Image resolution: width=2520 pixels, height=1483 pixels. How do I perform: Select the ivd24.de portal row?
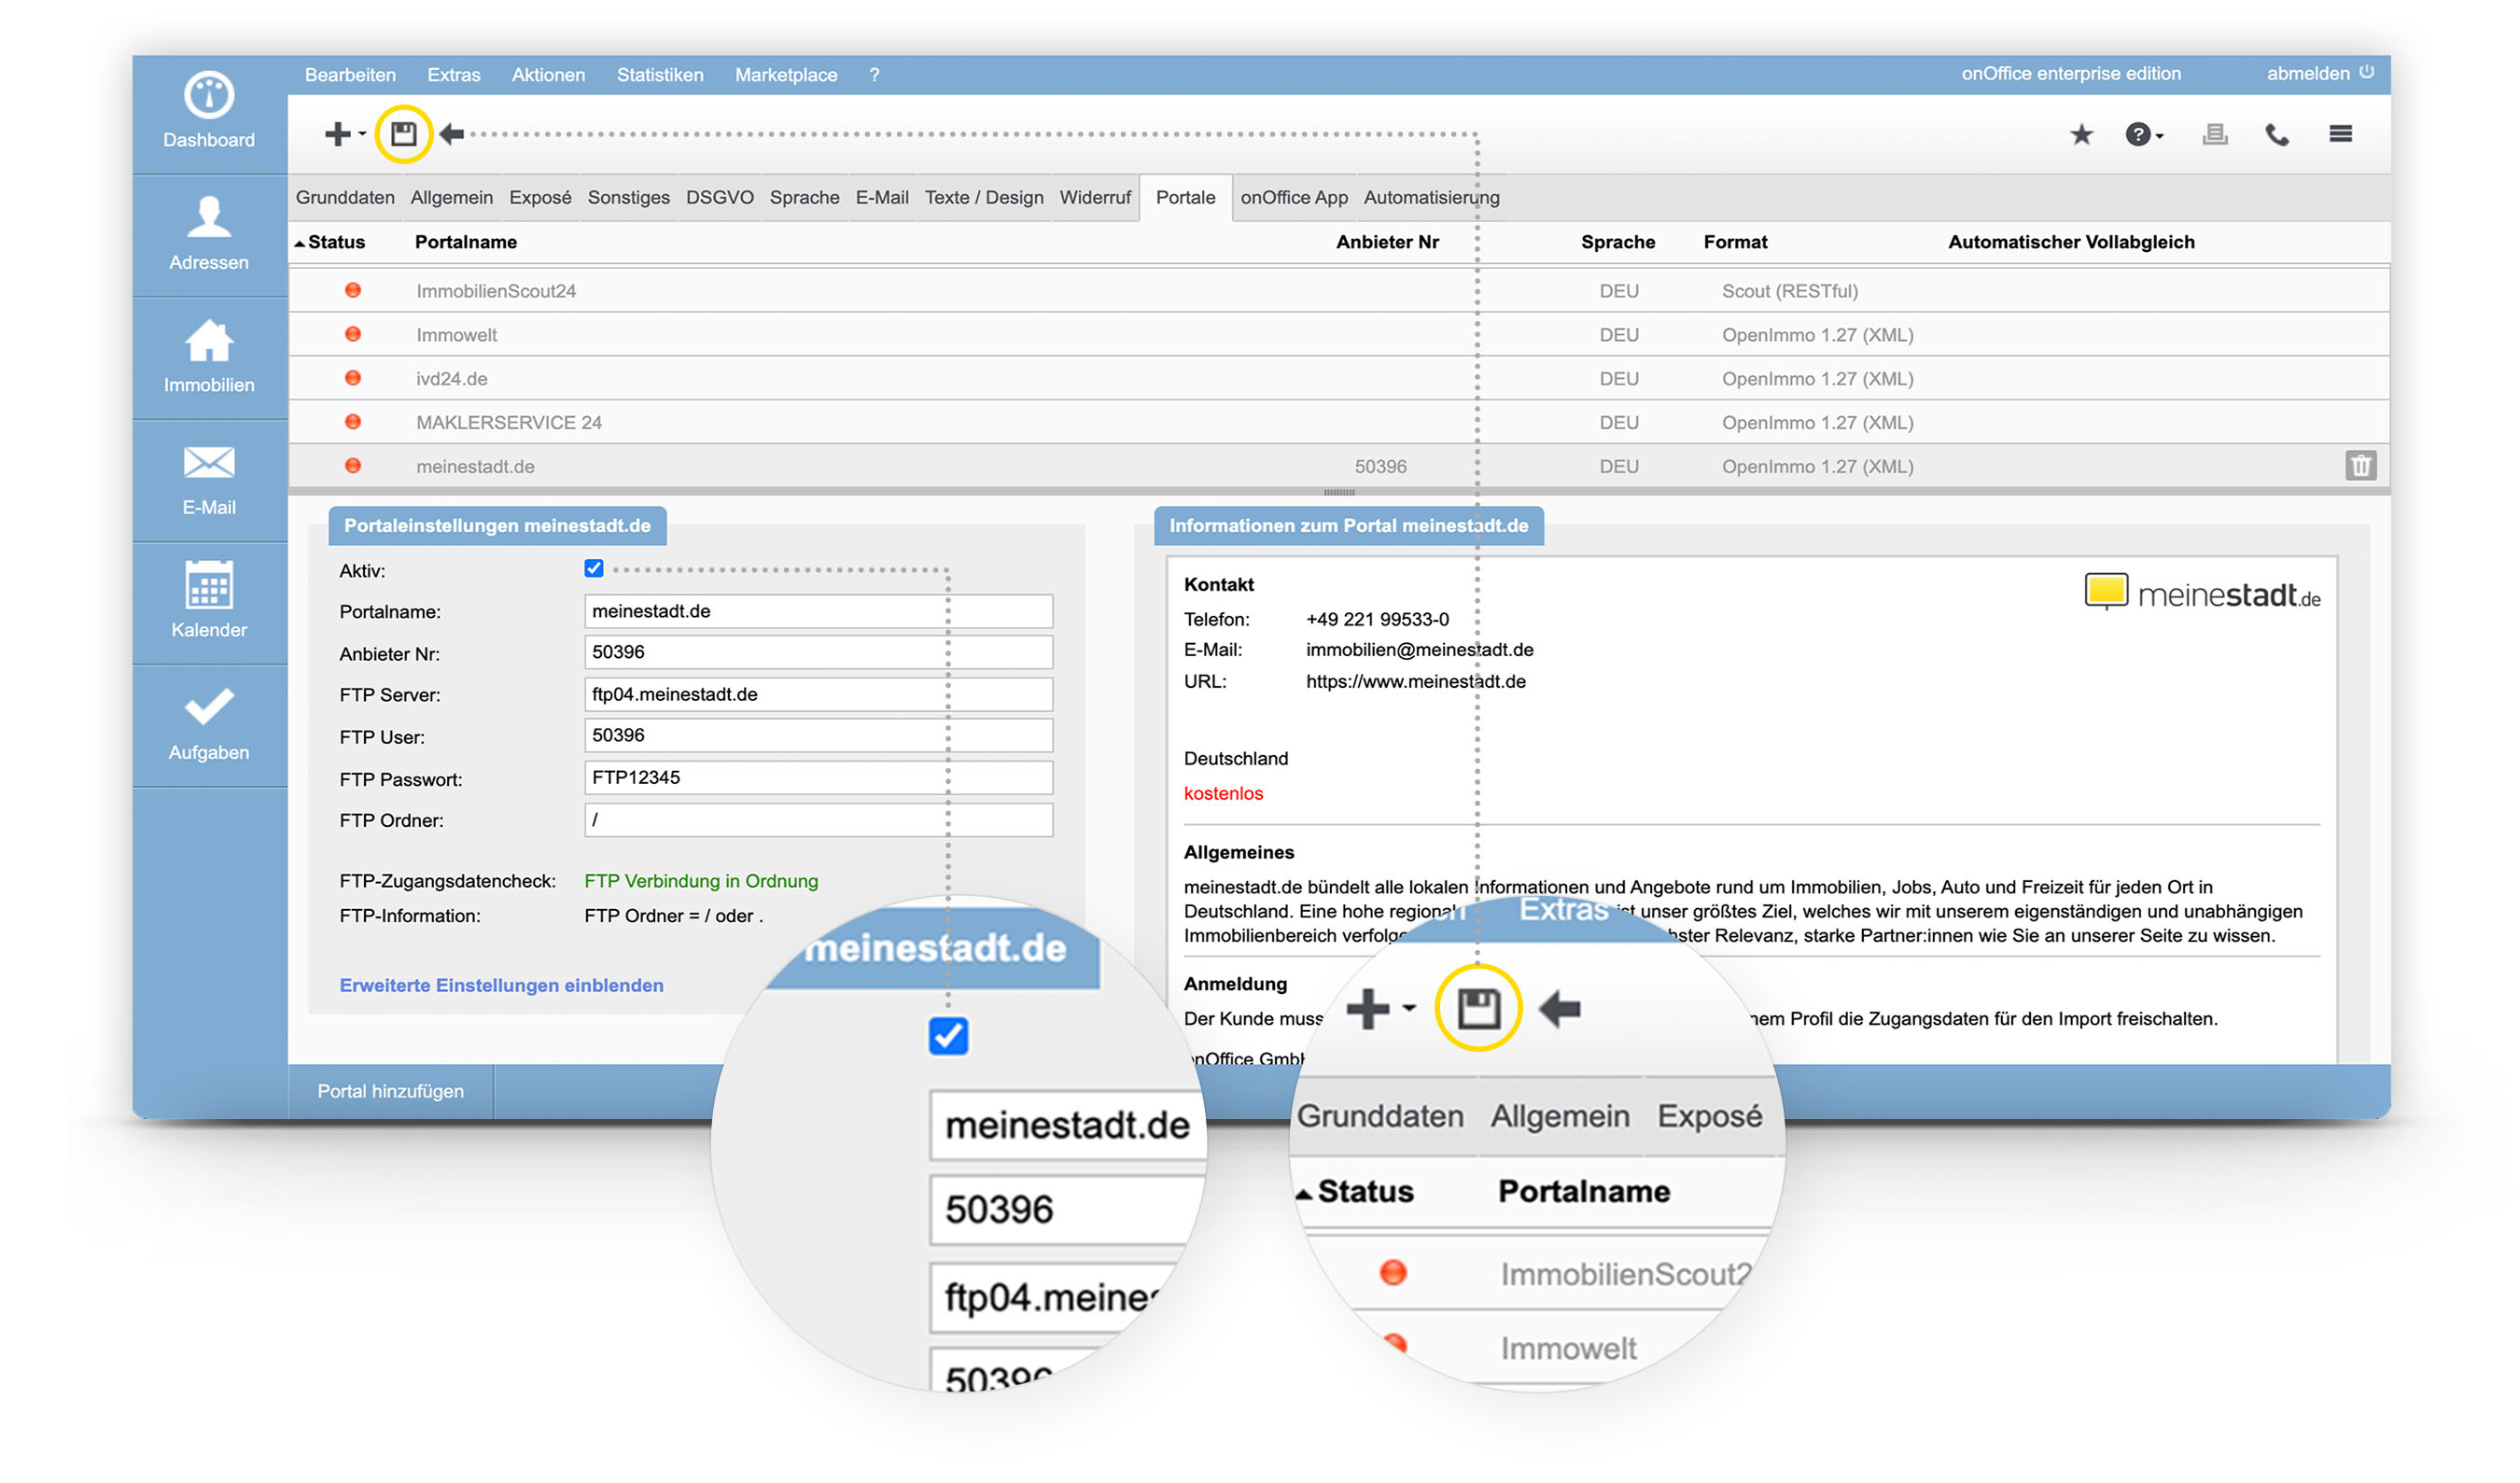click(1339, 379)
